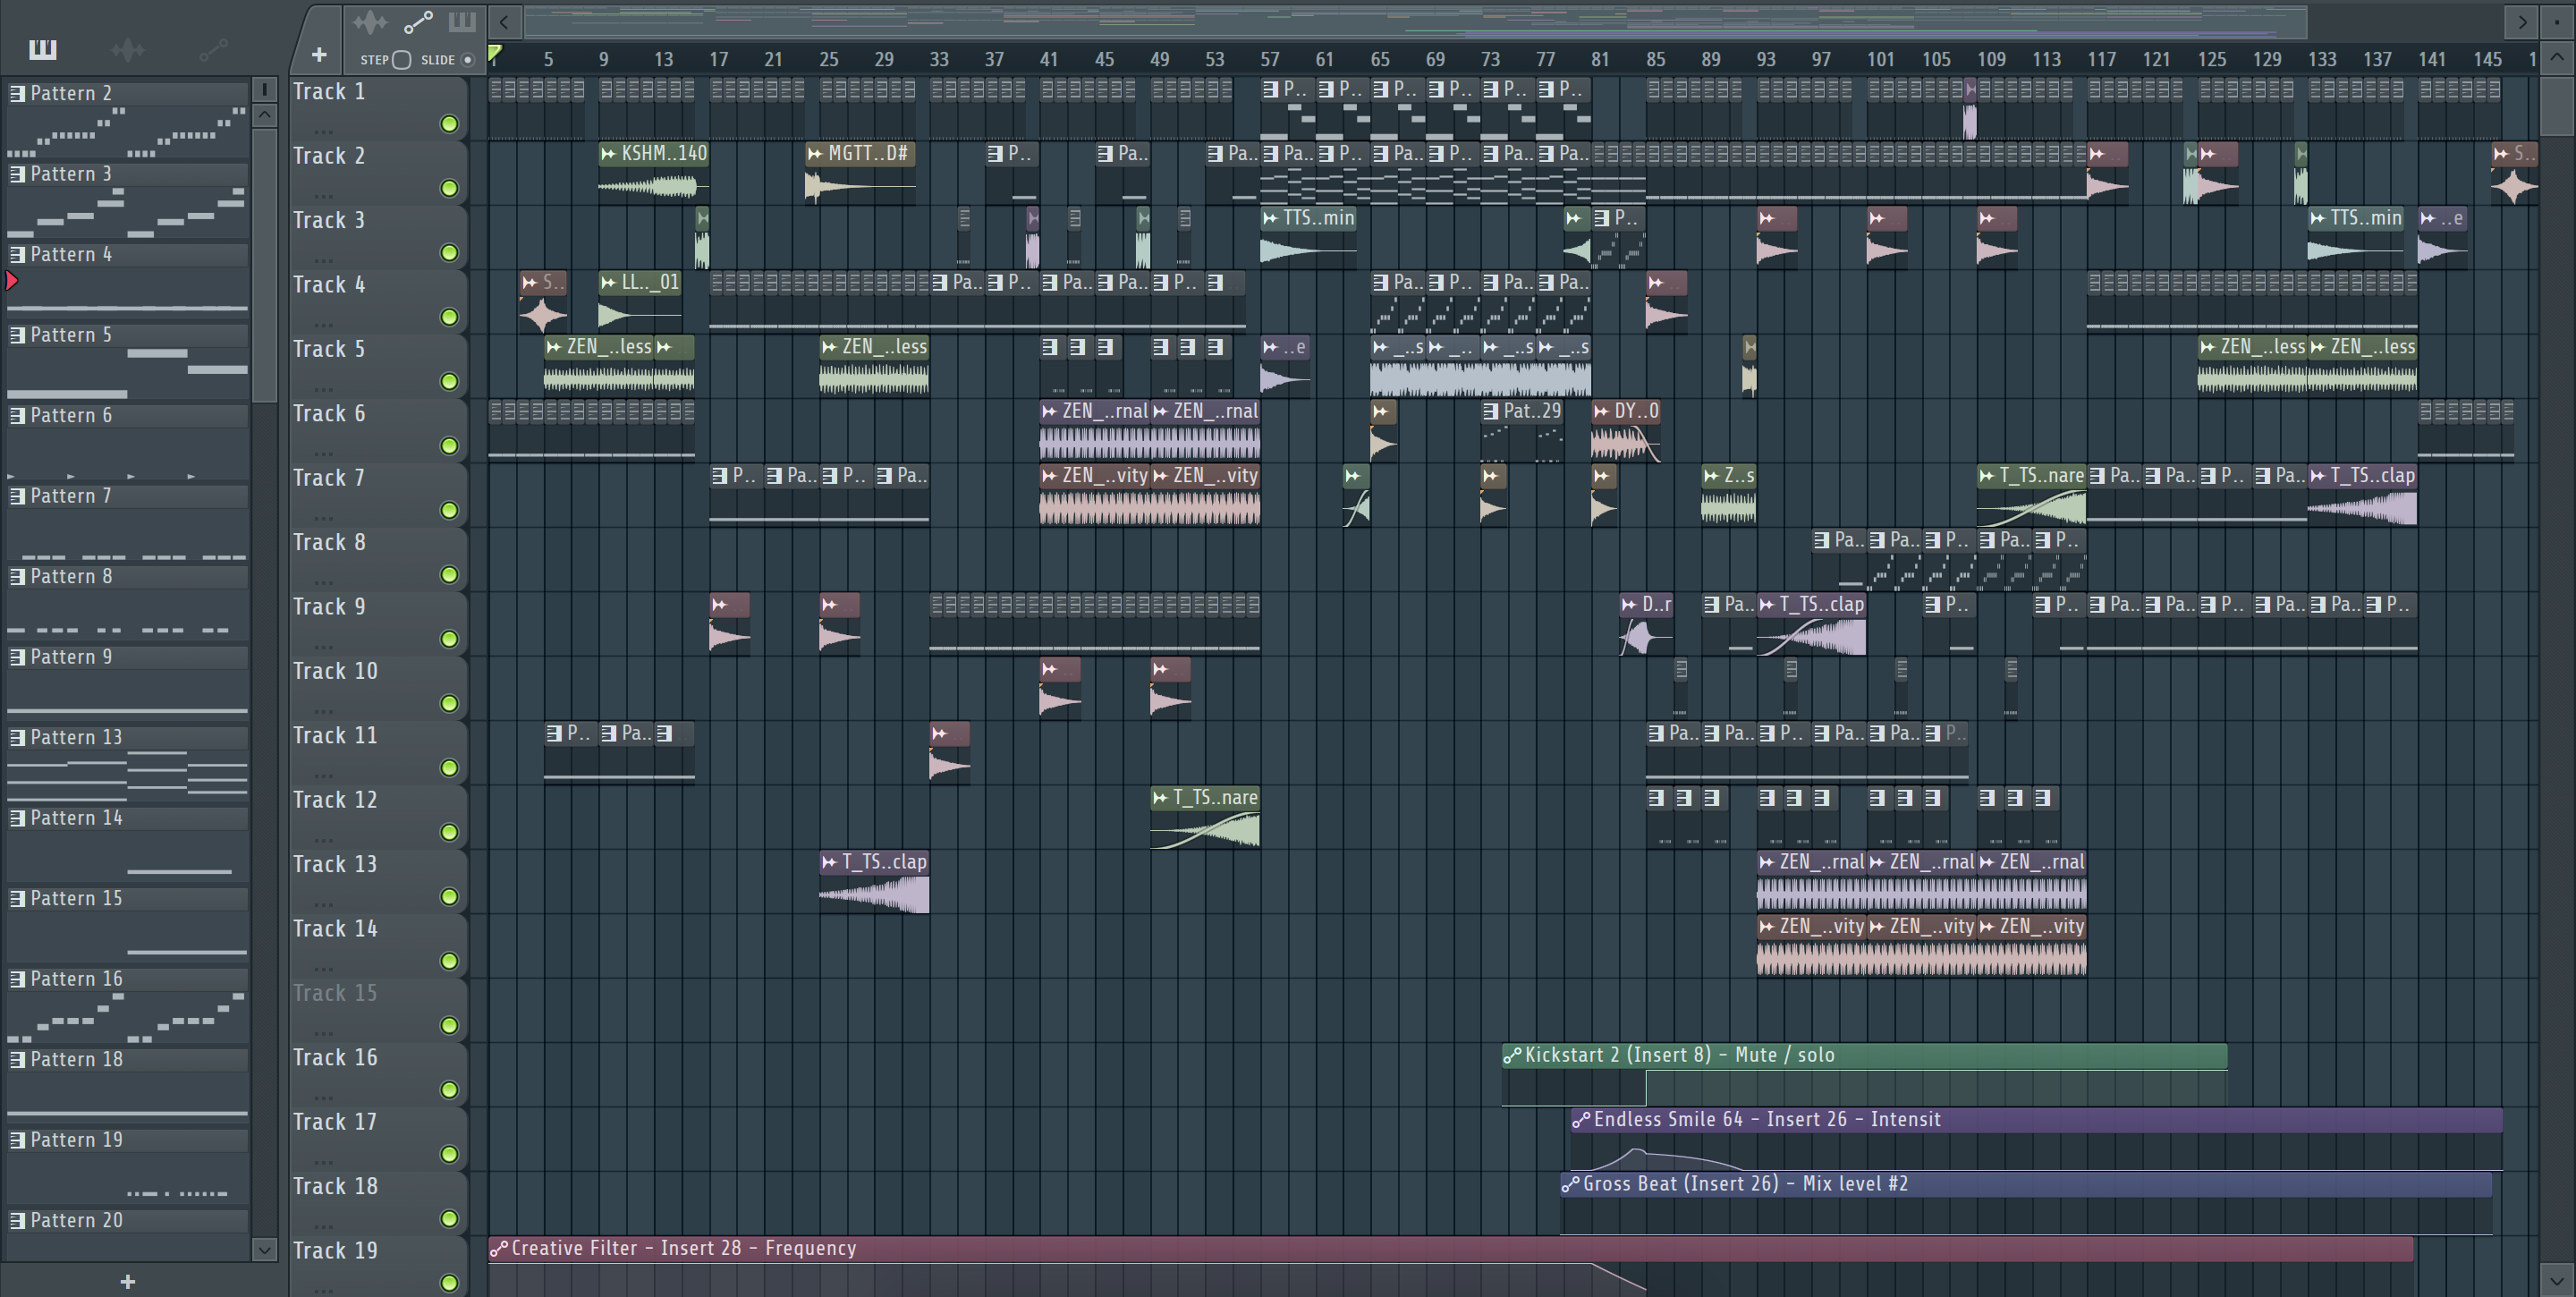This screenshot has width=2576, height=1297.
Task: Open the MGTT..D# clip menu icon
Action: (x=815, y=153)
